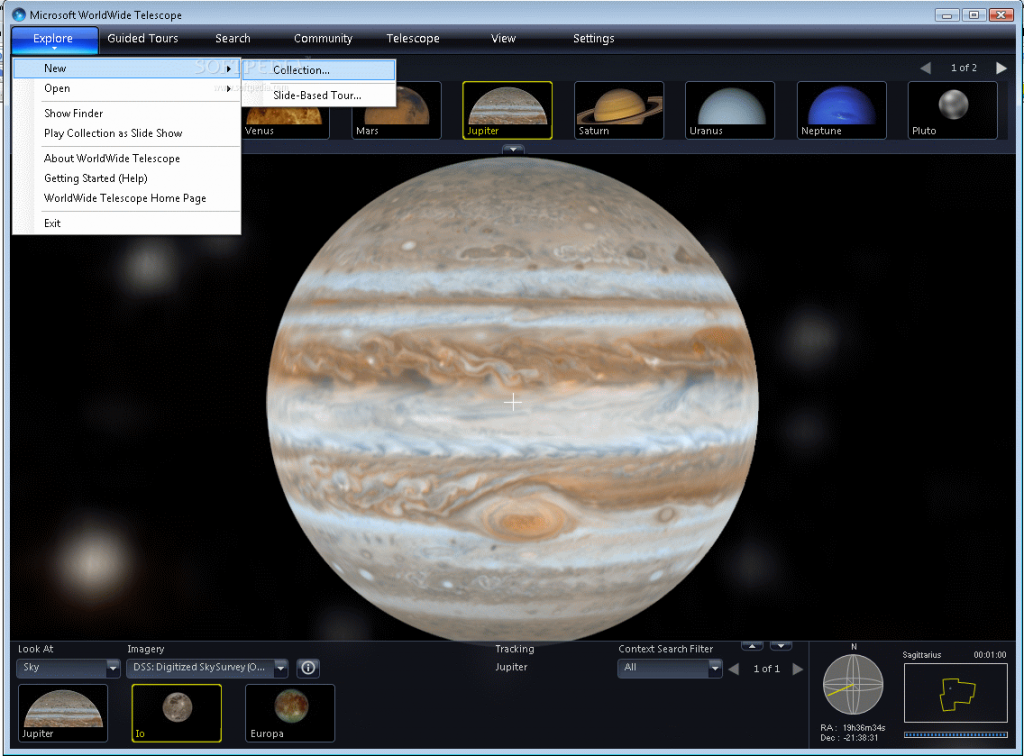
Task: Go to previous collection page arrow
Action: click(x=925, y=68)
